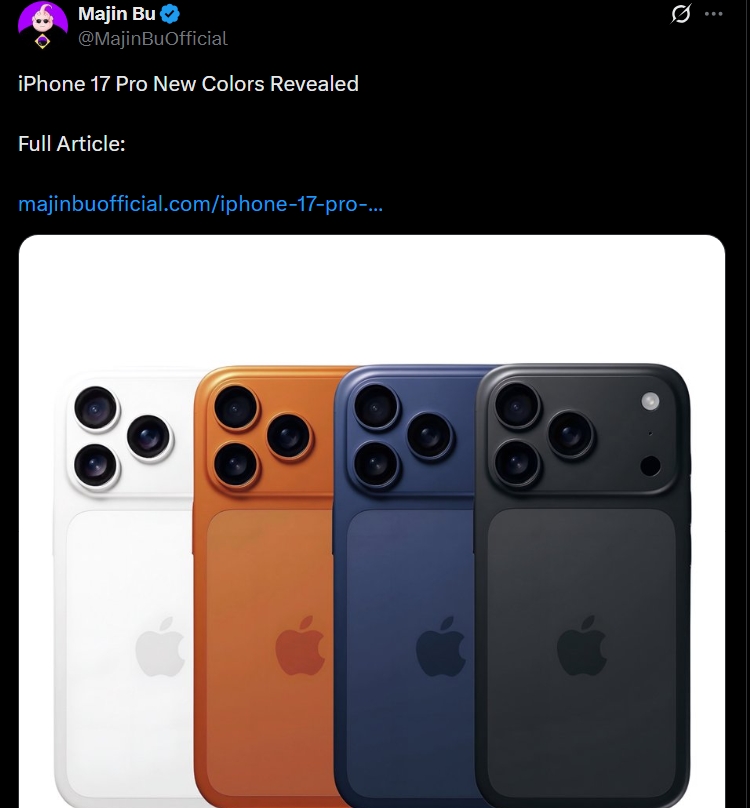Screen dimensions: 750x808
Task: Click the orange iPhone body in the image
Action: 263,587
